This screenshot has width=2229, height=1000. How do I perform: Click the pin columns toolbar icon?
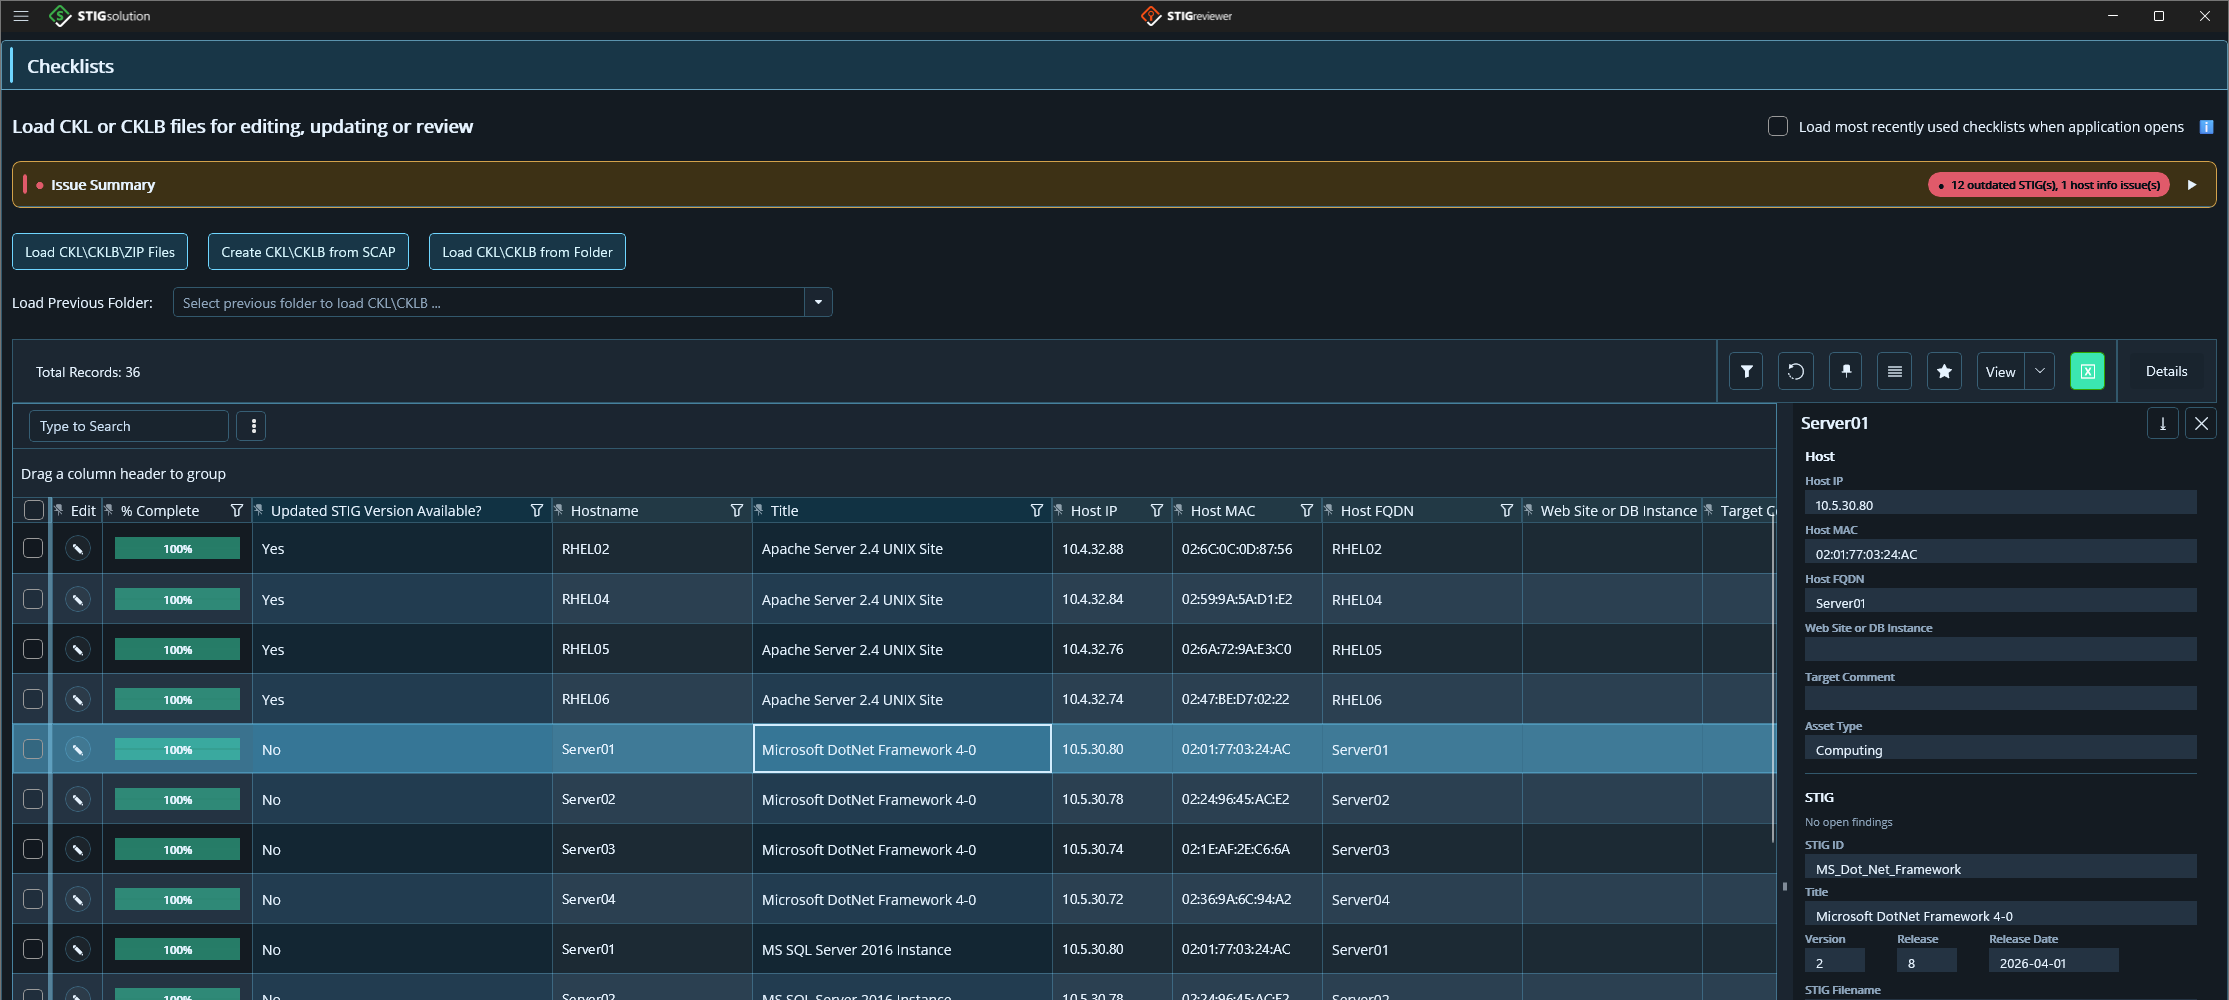point(1846,372)
